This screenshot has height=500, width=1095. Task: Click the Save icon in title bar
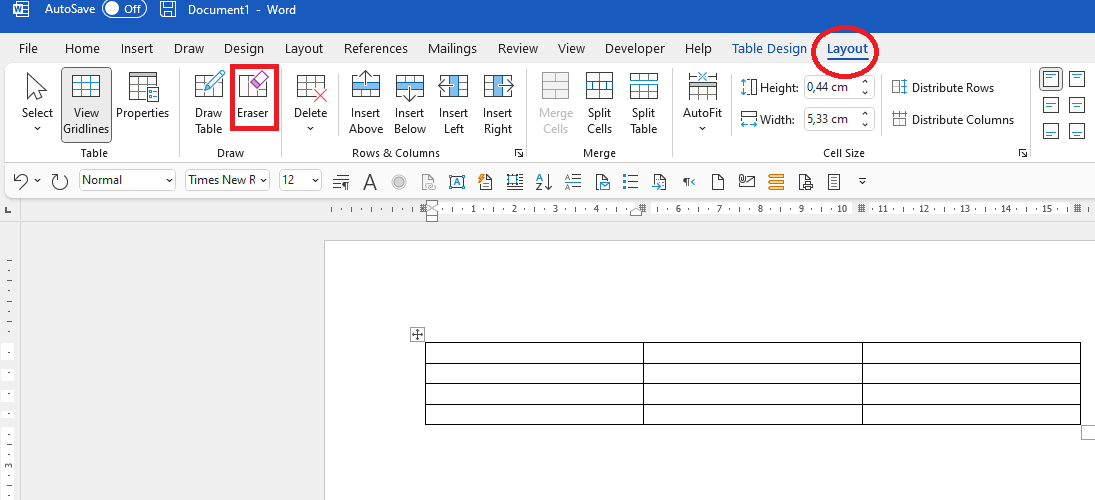168,10
